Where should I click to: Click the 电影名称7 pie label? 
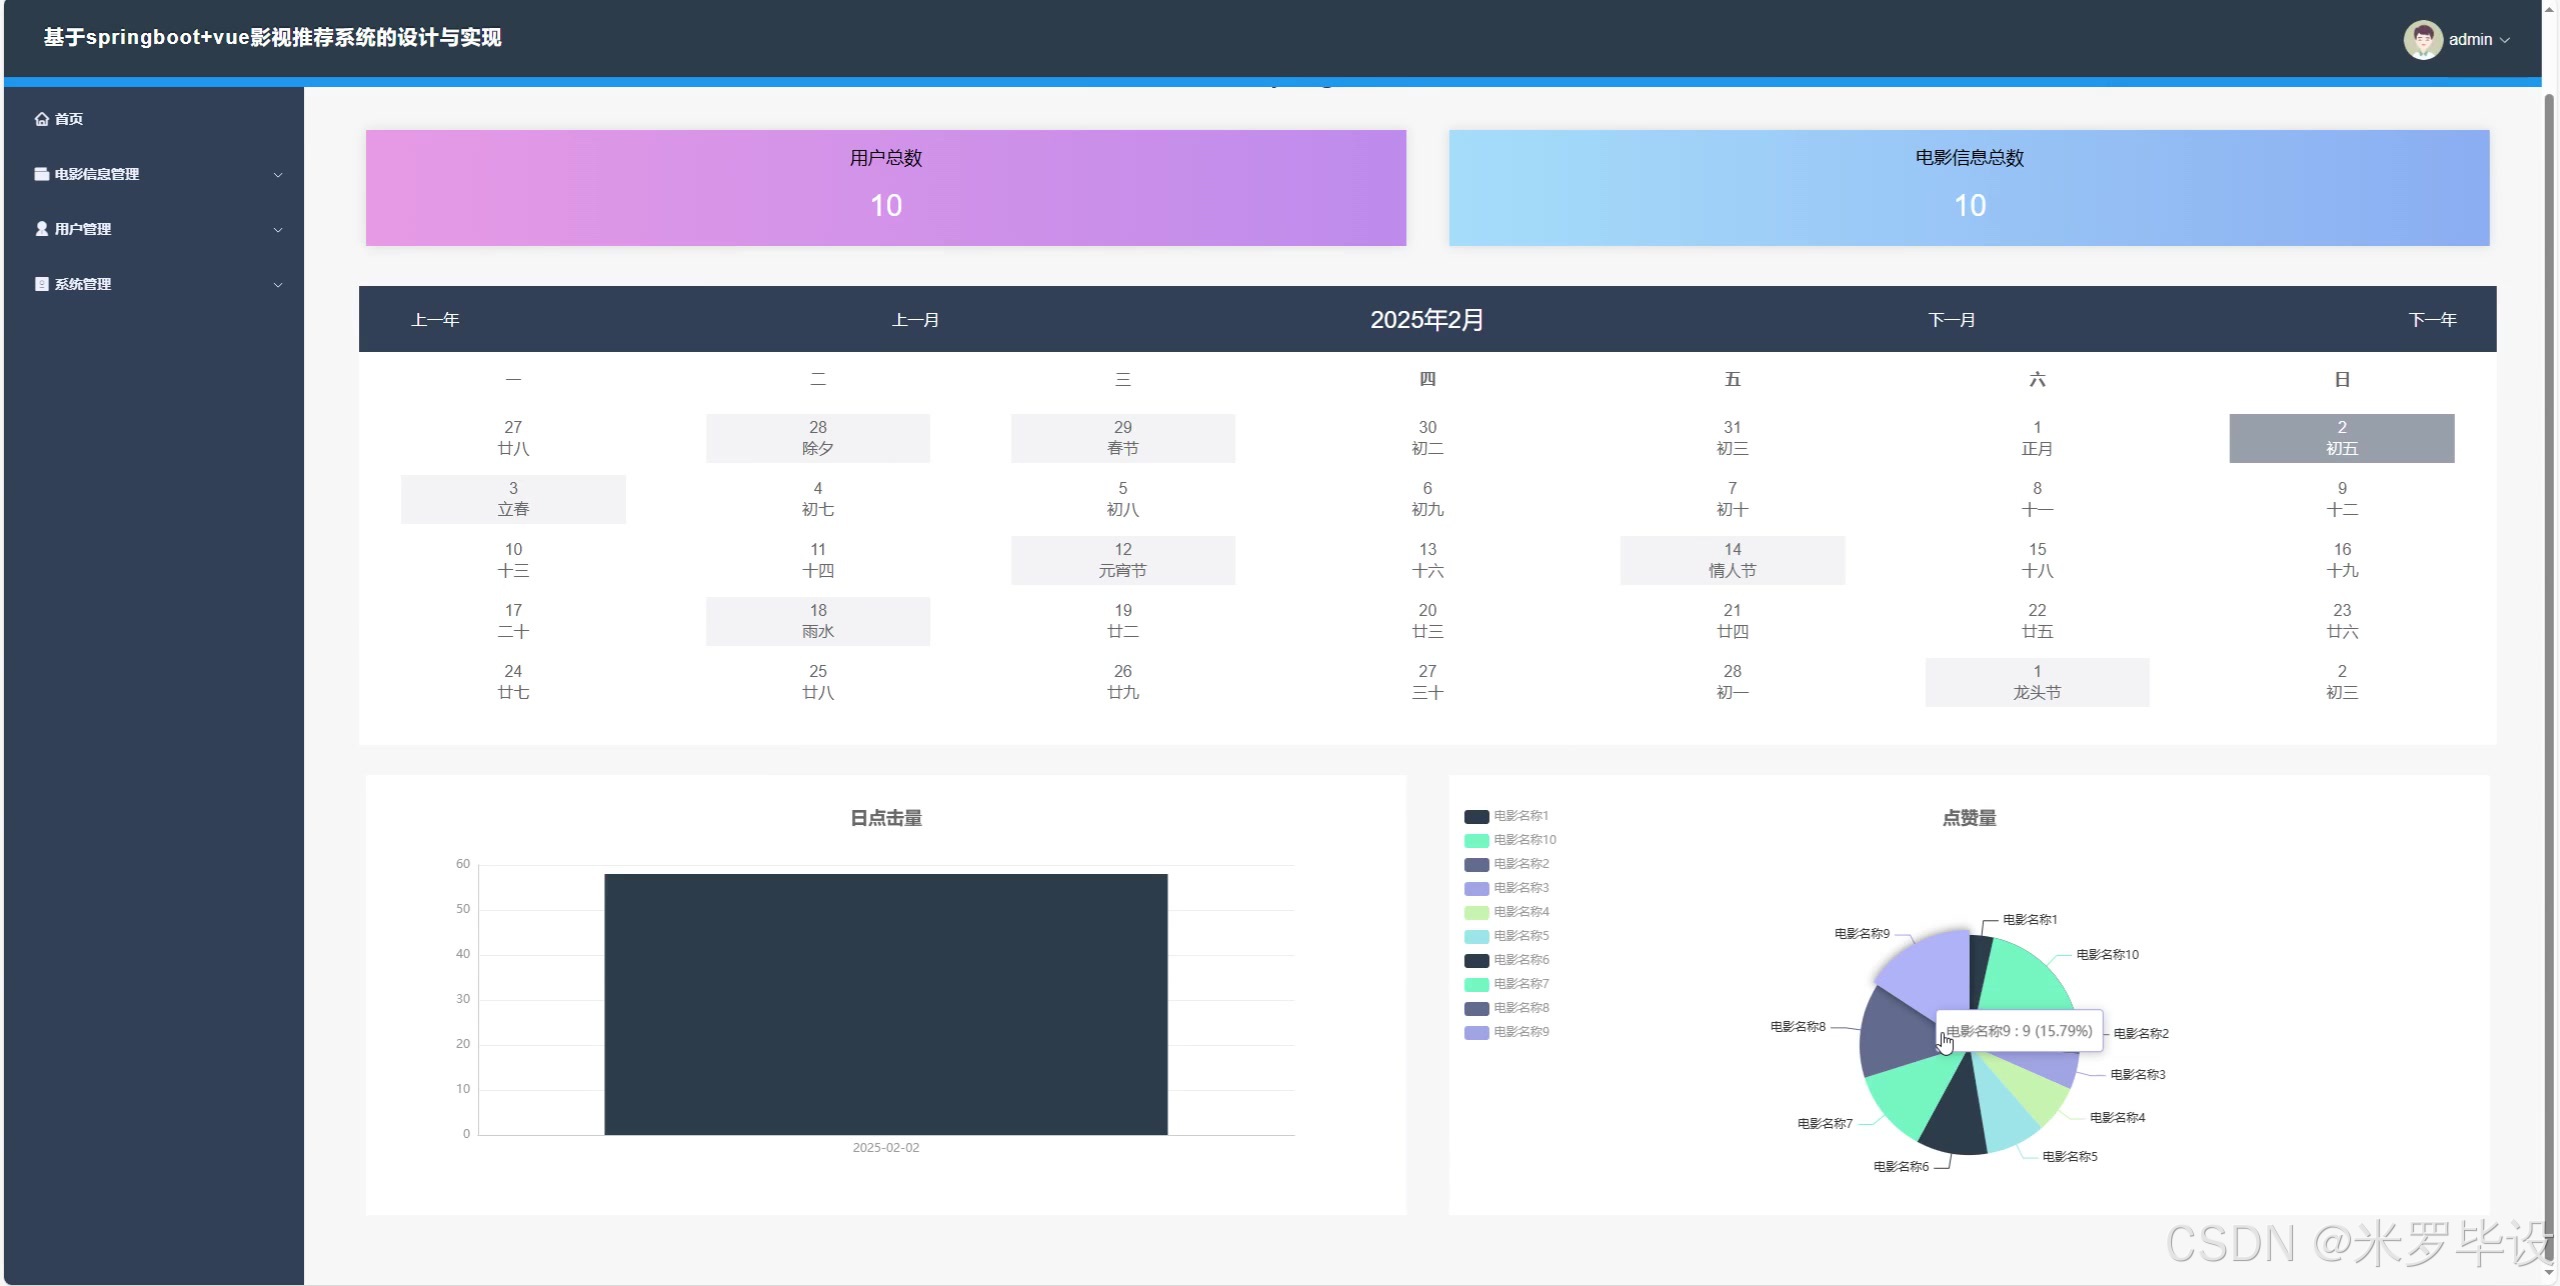click(1825, 1124)
